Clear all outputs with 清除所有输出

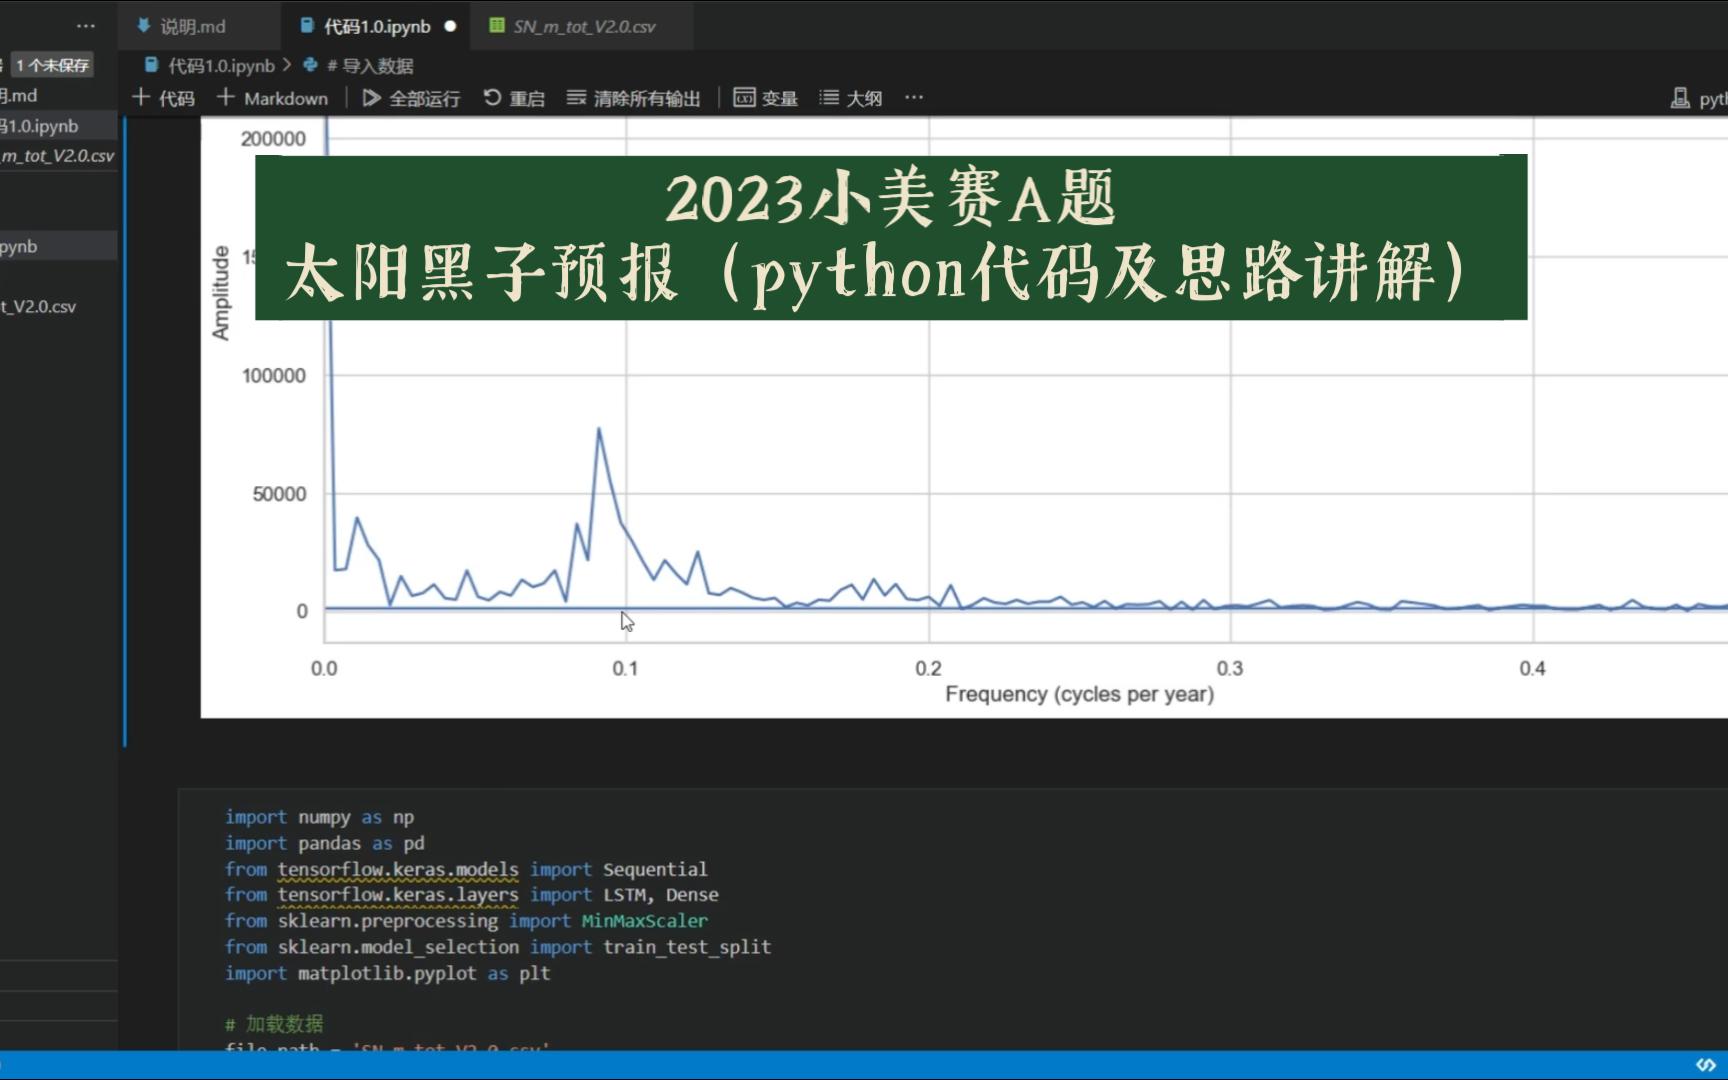pyautogui.click(x=633, y=98)
